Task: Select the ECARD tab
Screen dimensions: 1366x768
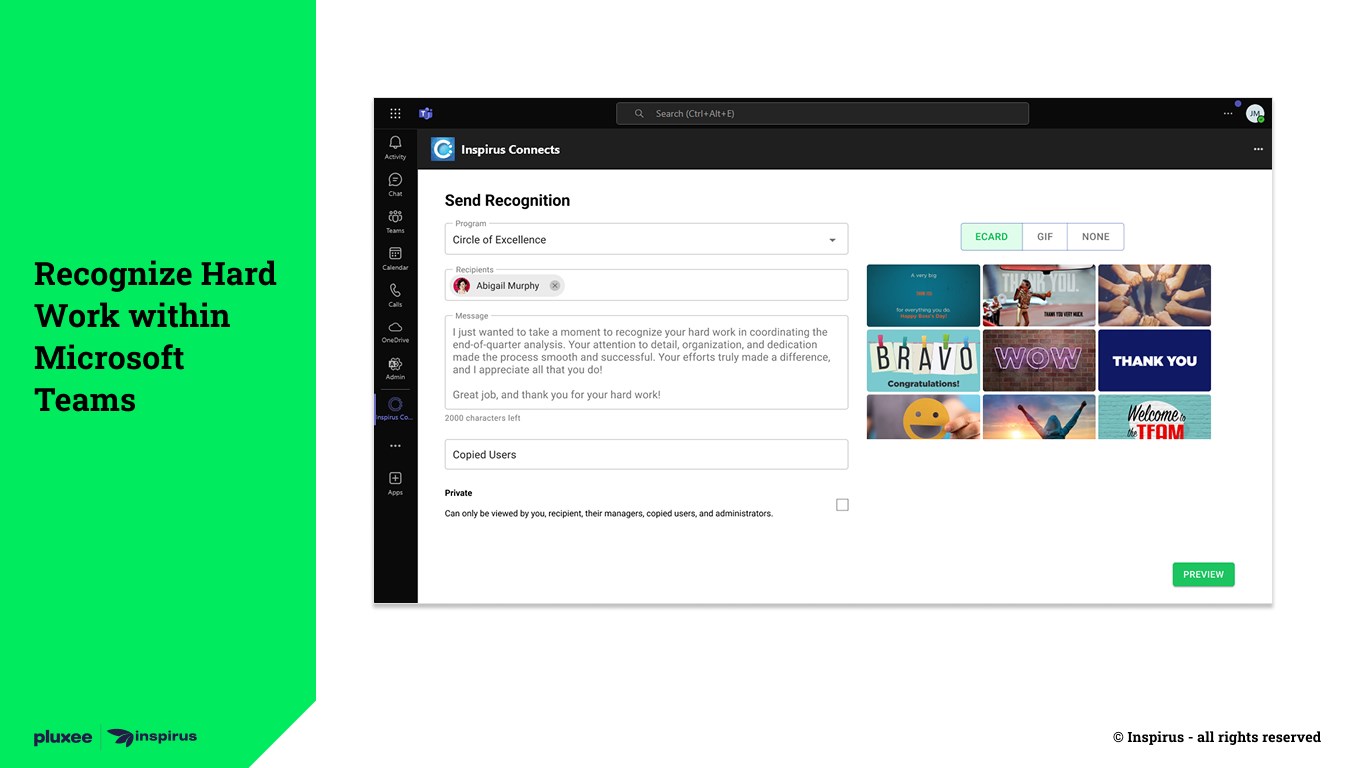Action: [x=991, y=237]
